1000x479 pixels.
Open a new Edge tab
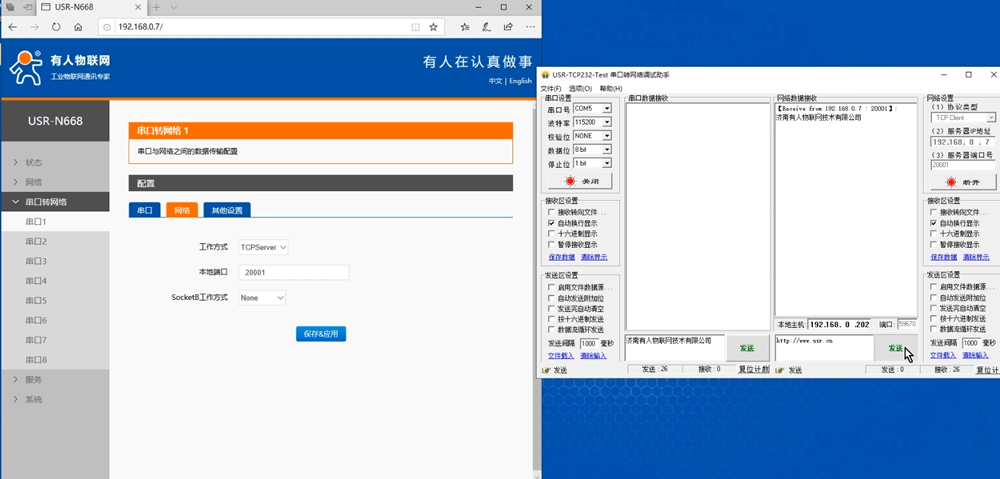tap(156, 7)
